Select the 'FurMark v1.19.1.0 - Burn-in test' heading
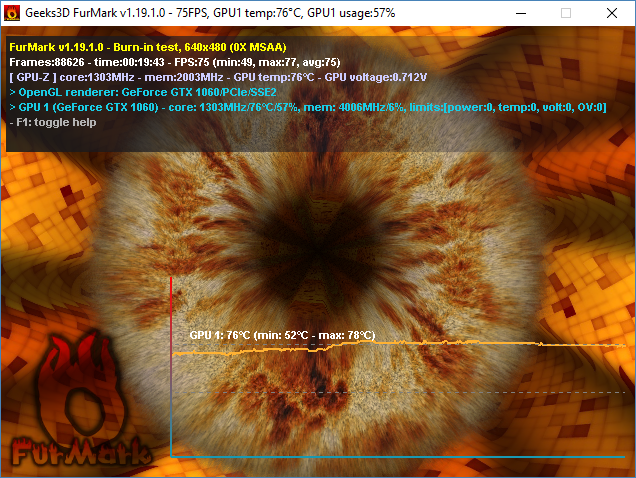Image resolution: width=636 pixels, height=478 pixels. [x=148, y=47]
